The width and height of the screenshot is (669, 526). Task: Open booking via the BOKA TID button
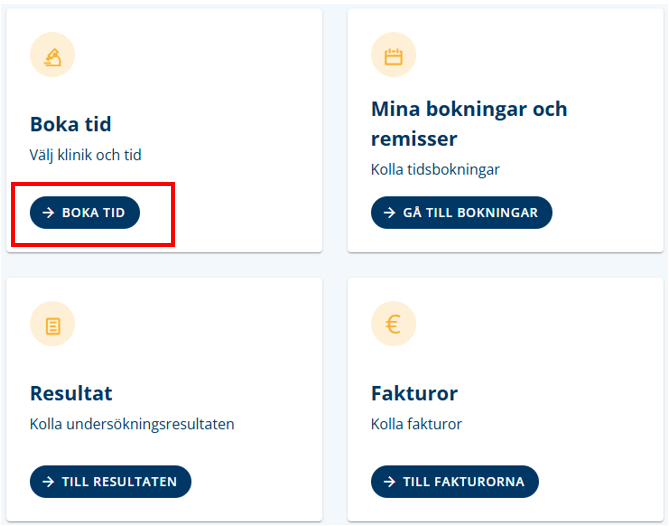85,212
